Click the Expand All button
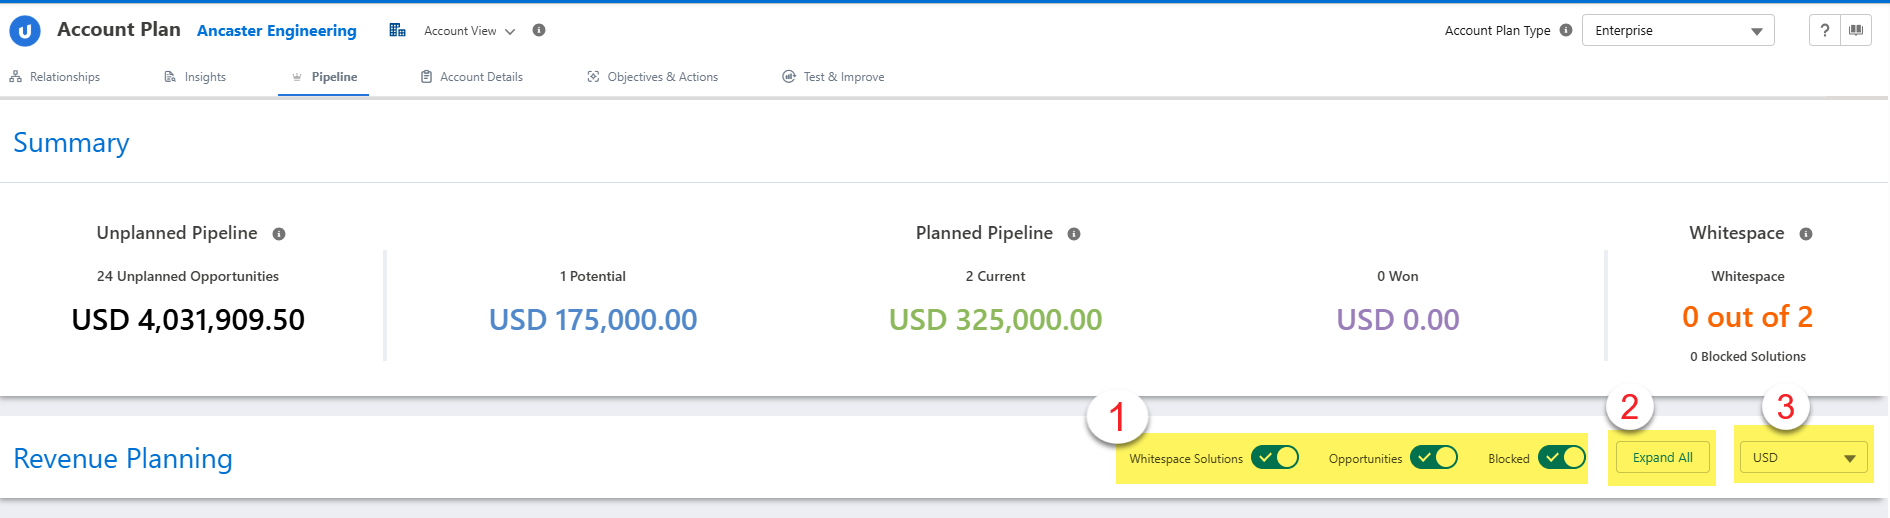 click(1662, 458)
